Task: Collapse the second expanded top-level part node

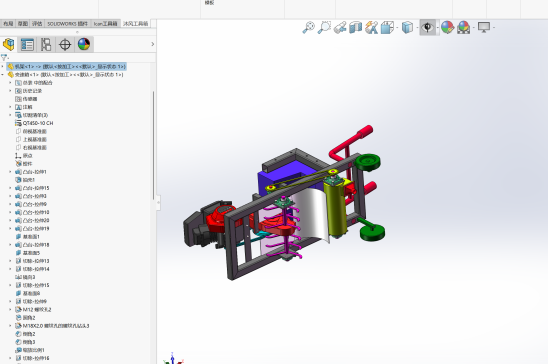Action: click(3, 74)
